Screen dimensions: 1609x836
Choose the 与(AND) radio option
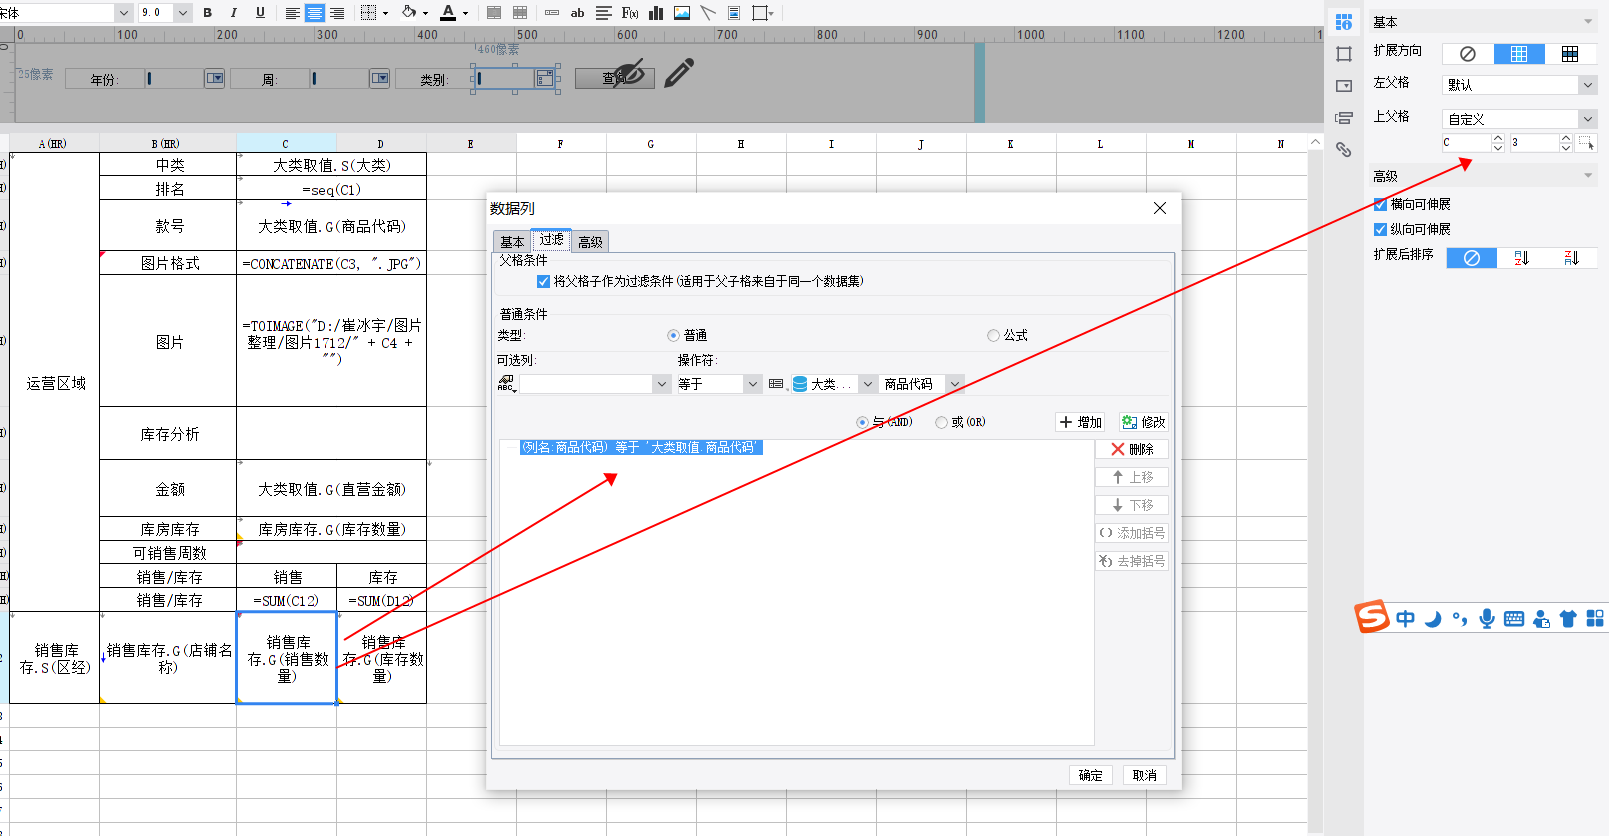pyautogui.click(x=862, y=423)
